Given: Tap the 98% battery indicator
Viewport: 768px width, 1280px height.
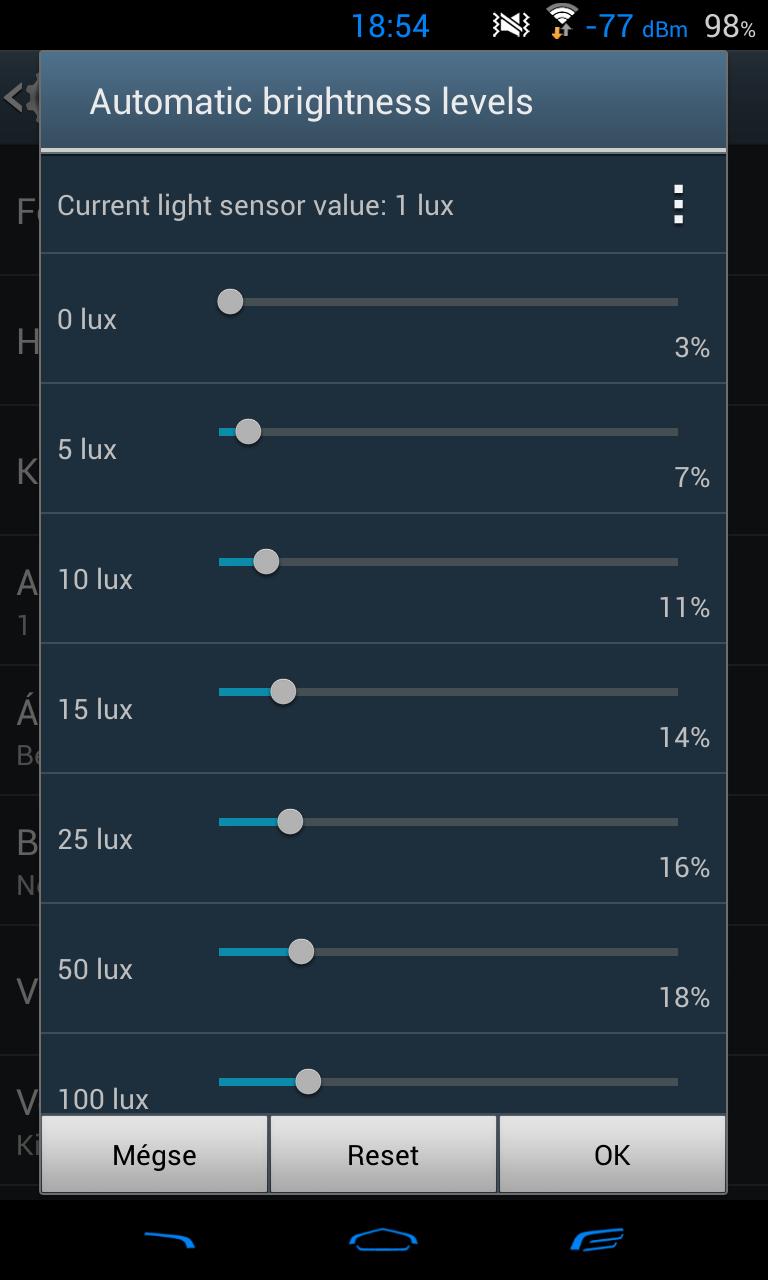Looking at the screenshot, I should tap(730, 26).
